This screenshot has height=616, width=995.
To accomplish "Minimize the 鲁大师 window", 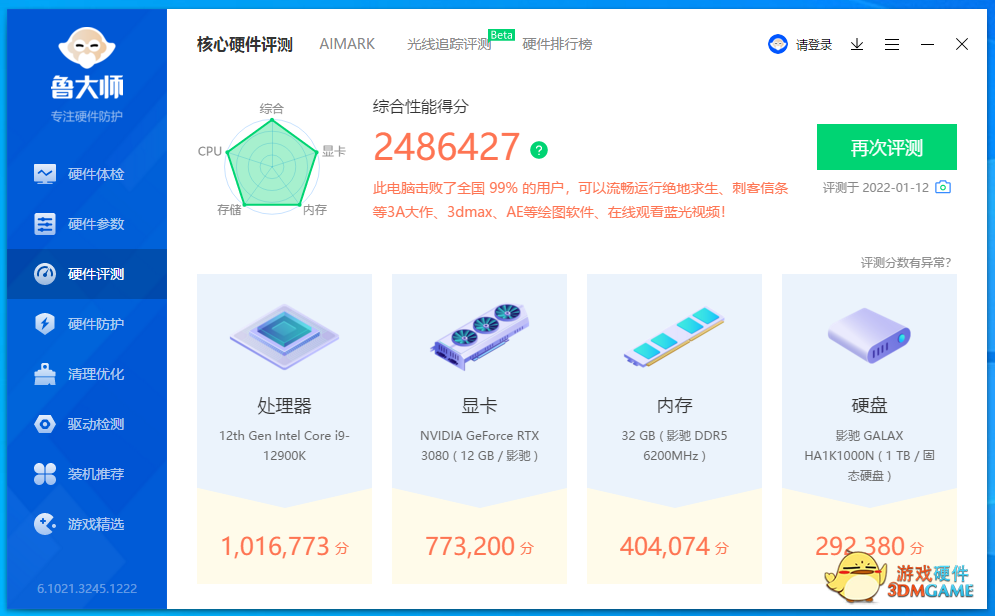I will coord(927,44).
